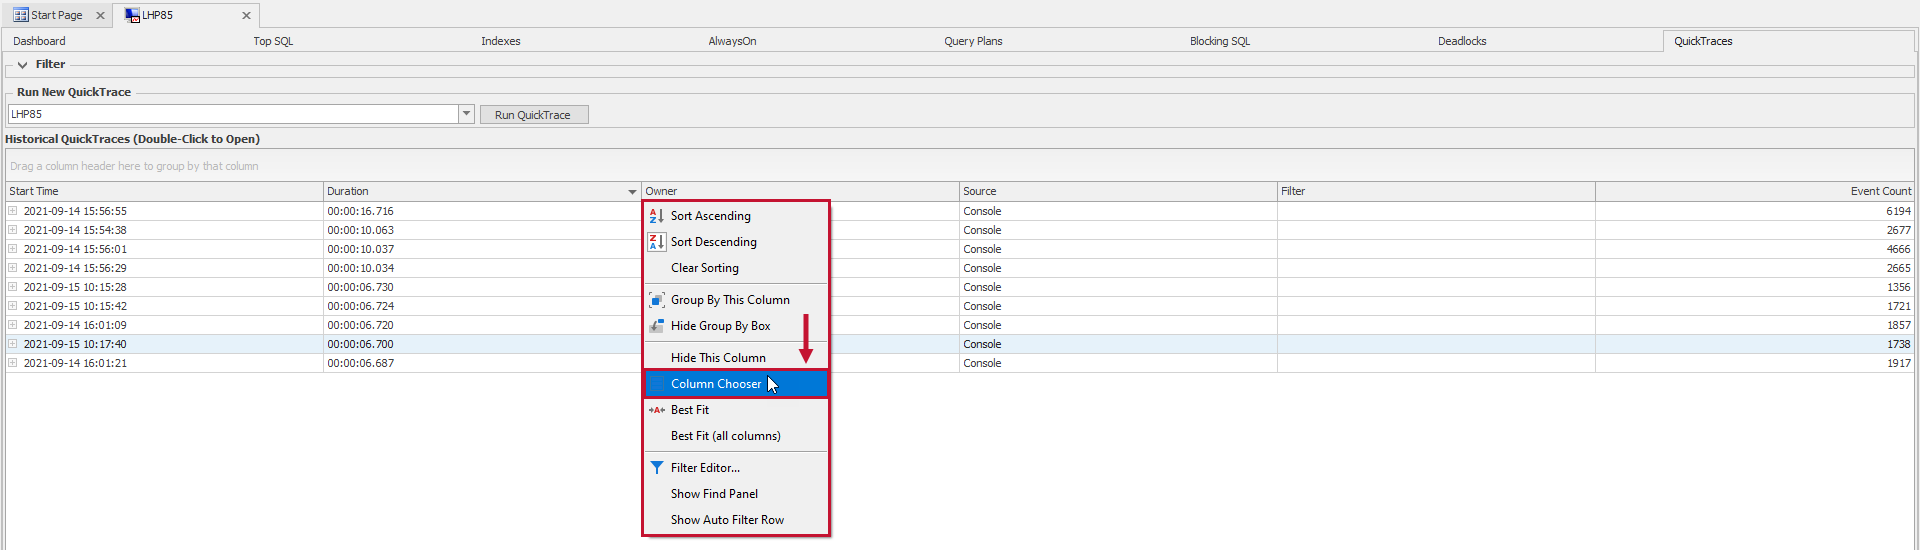Expand row 2021-09-14 15:56:29

pos(12,268)
